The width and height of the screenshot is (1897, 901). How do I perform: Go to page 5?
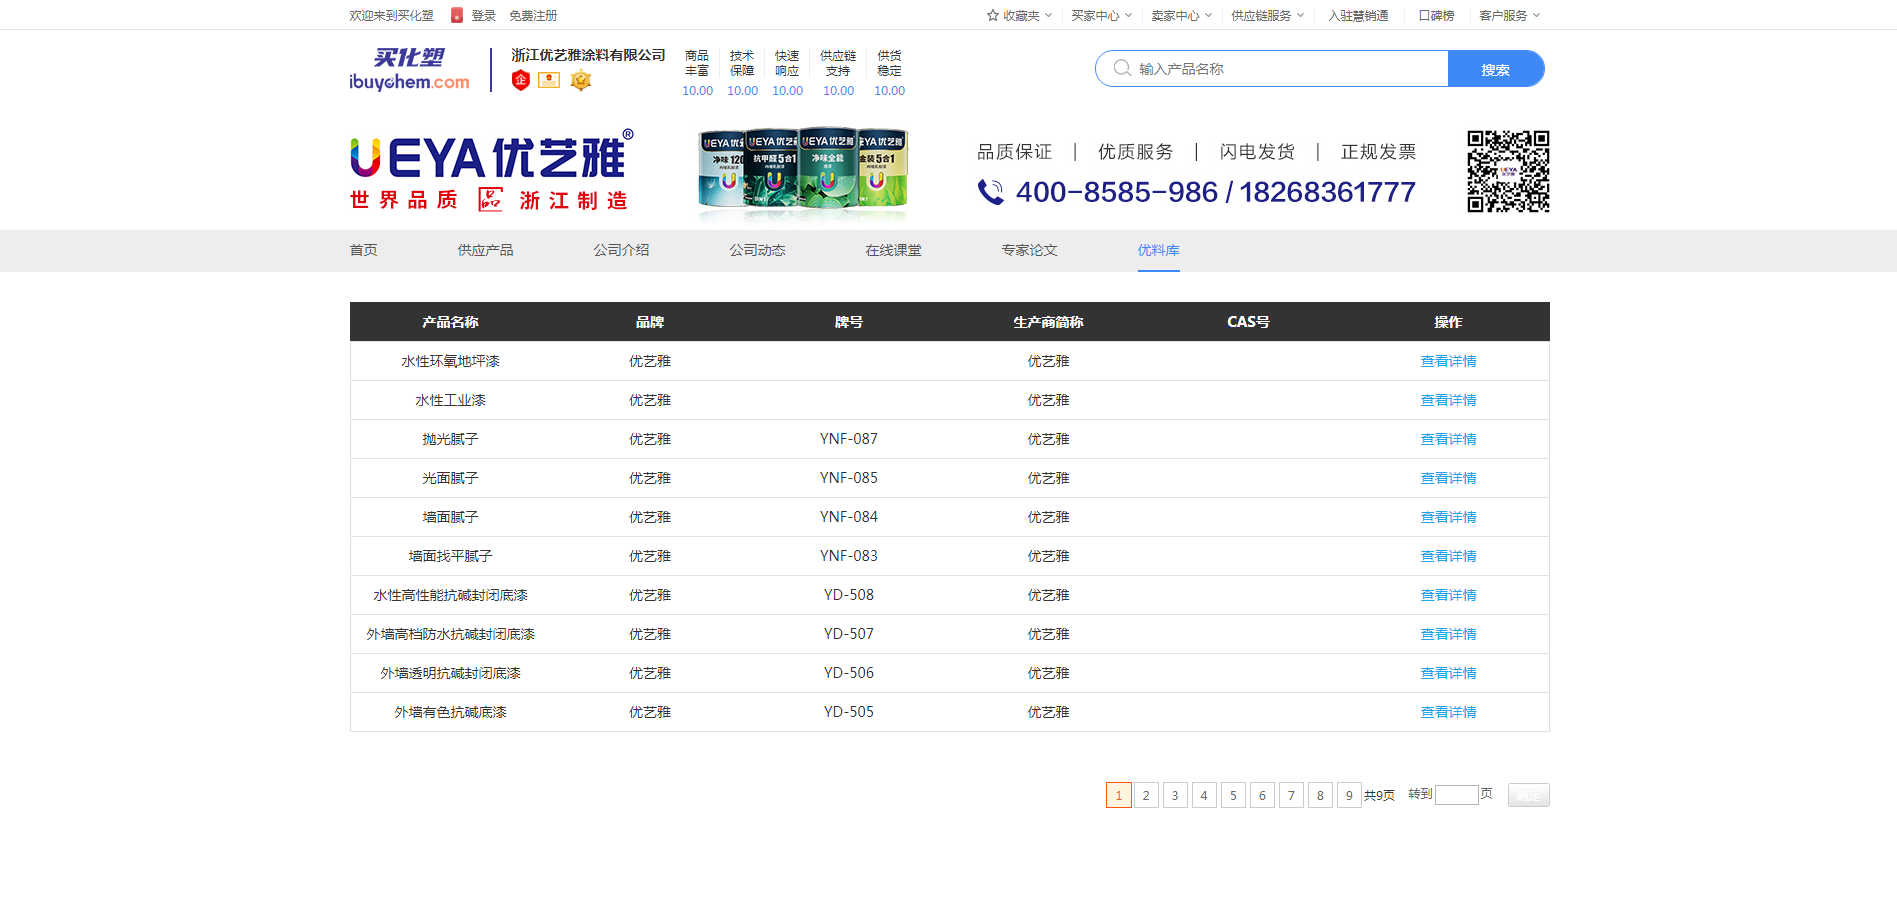pyautogui.click(x=1233, y=795)
